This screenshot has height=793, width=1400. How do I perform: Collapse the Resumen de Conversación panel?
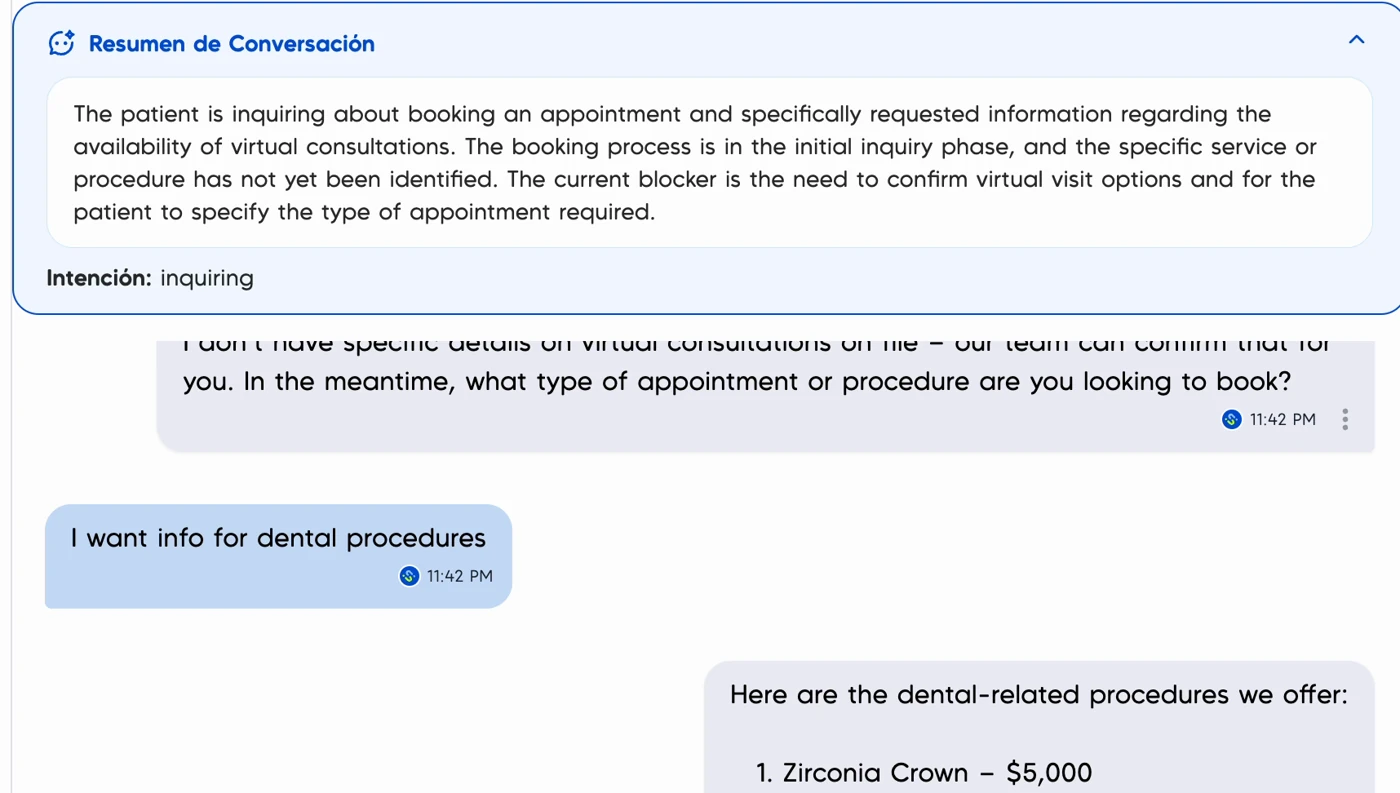(x=1356, y=40)
